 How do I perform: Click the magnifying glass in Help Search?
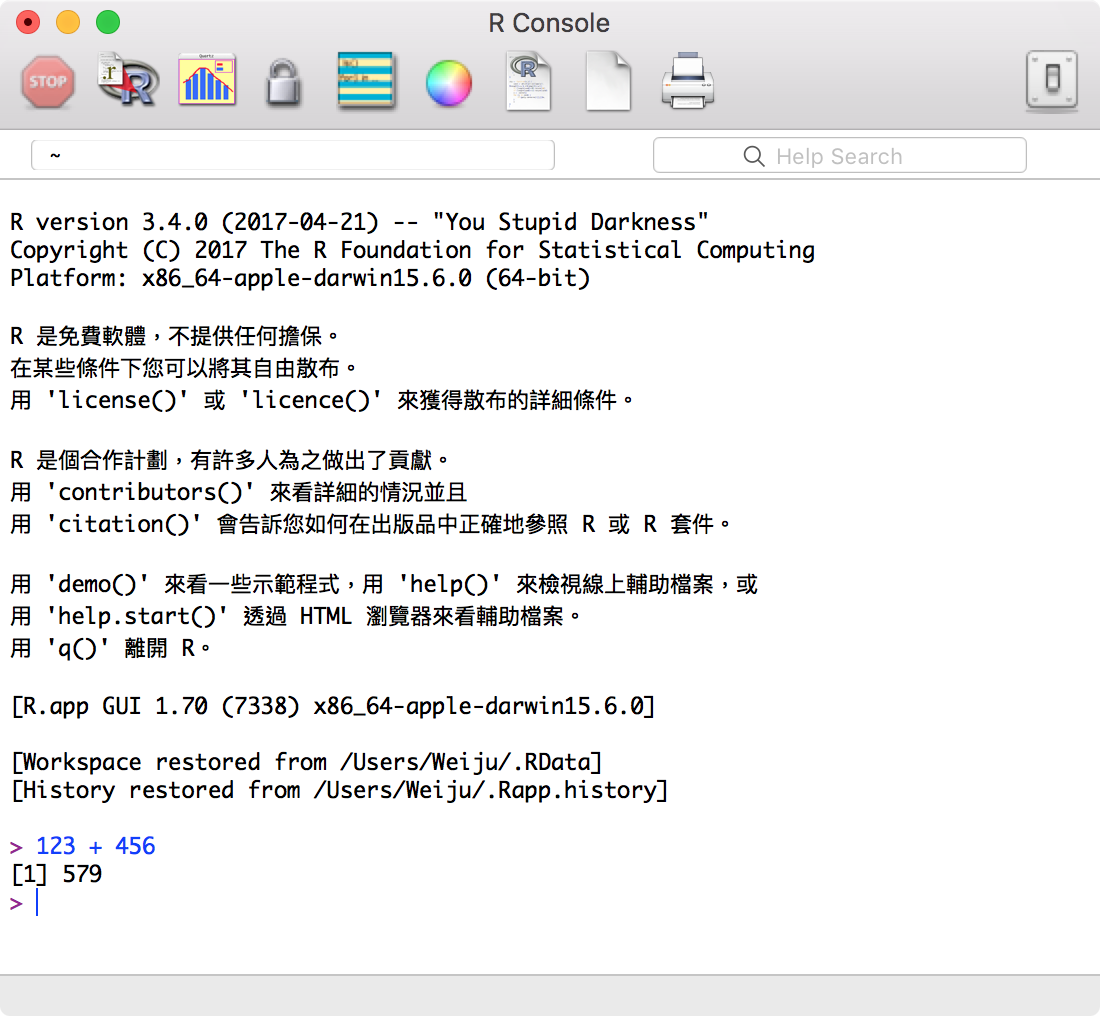click(x=754, y=156)
